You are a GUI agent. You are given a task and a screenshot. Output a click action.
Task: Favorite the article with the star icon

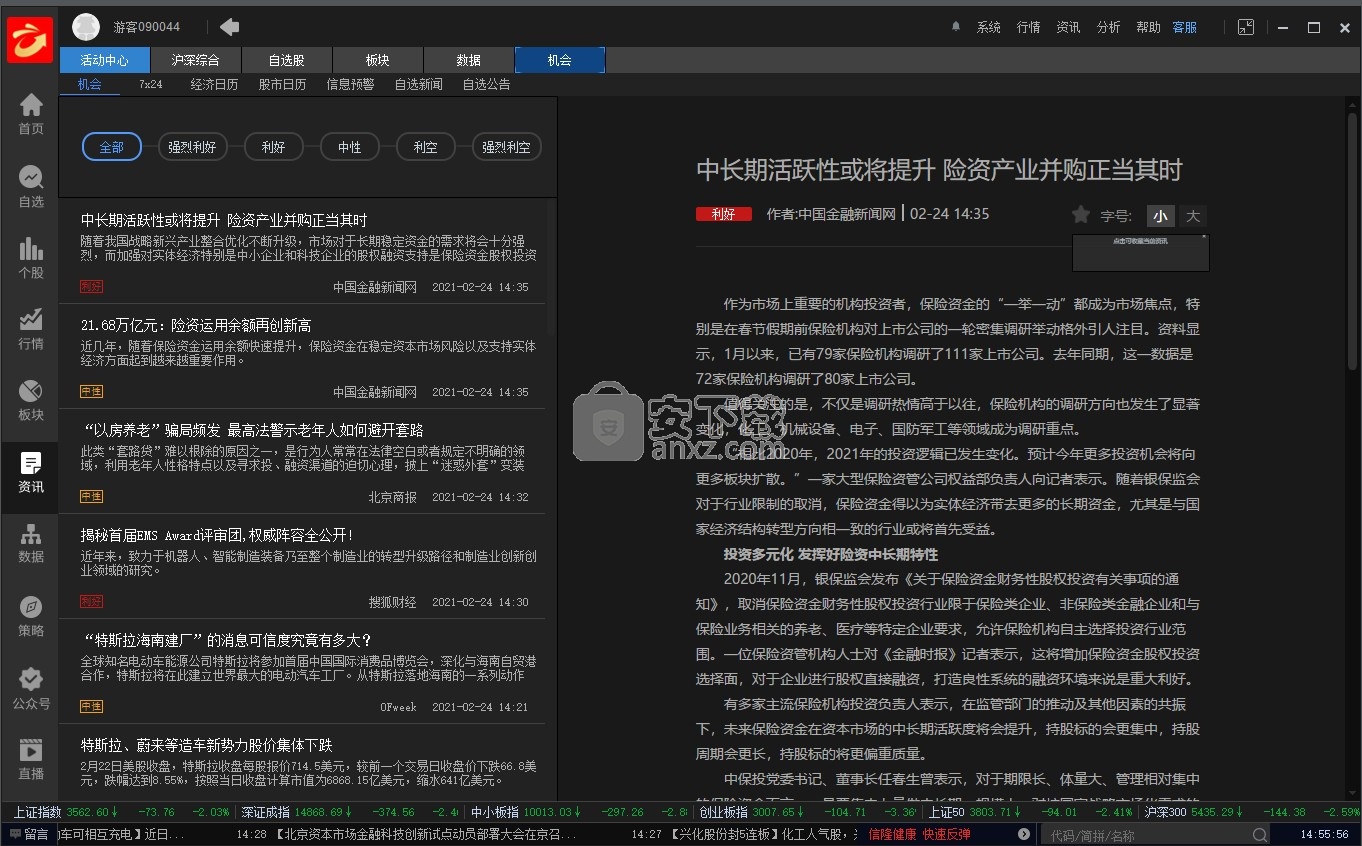coord(1080,214)
